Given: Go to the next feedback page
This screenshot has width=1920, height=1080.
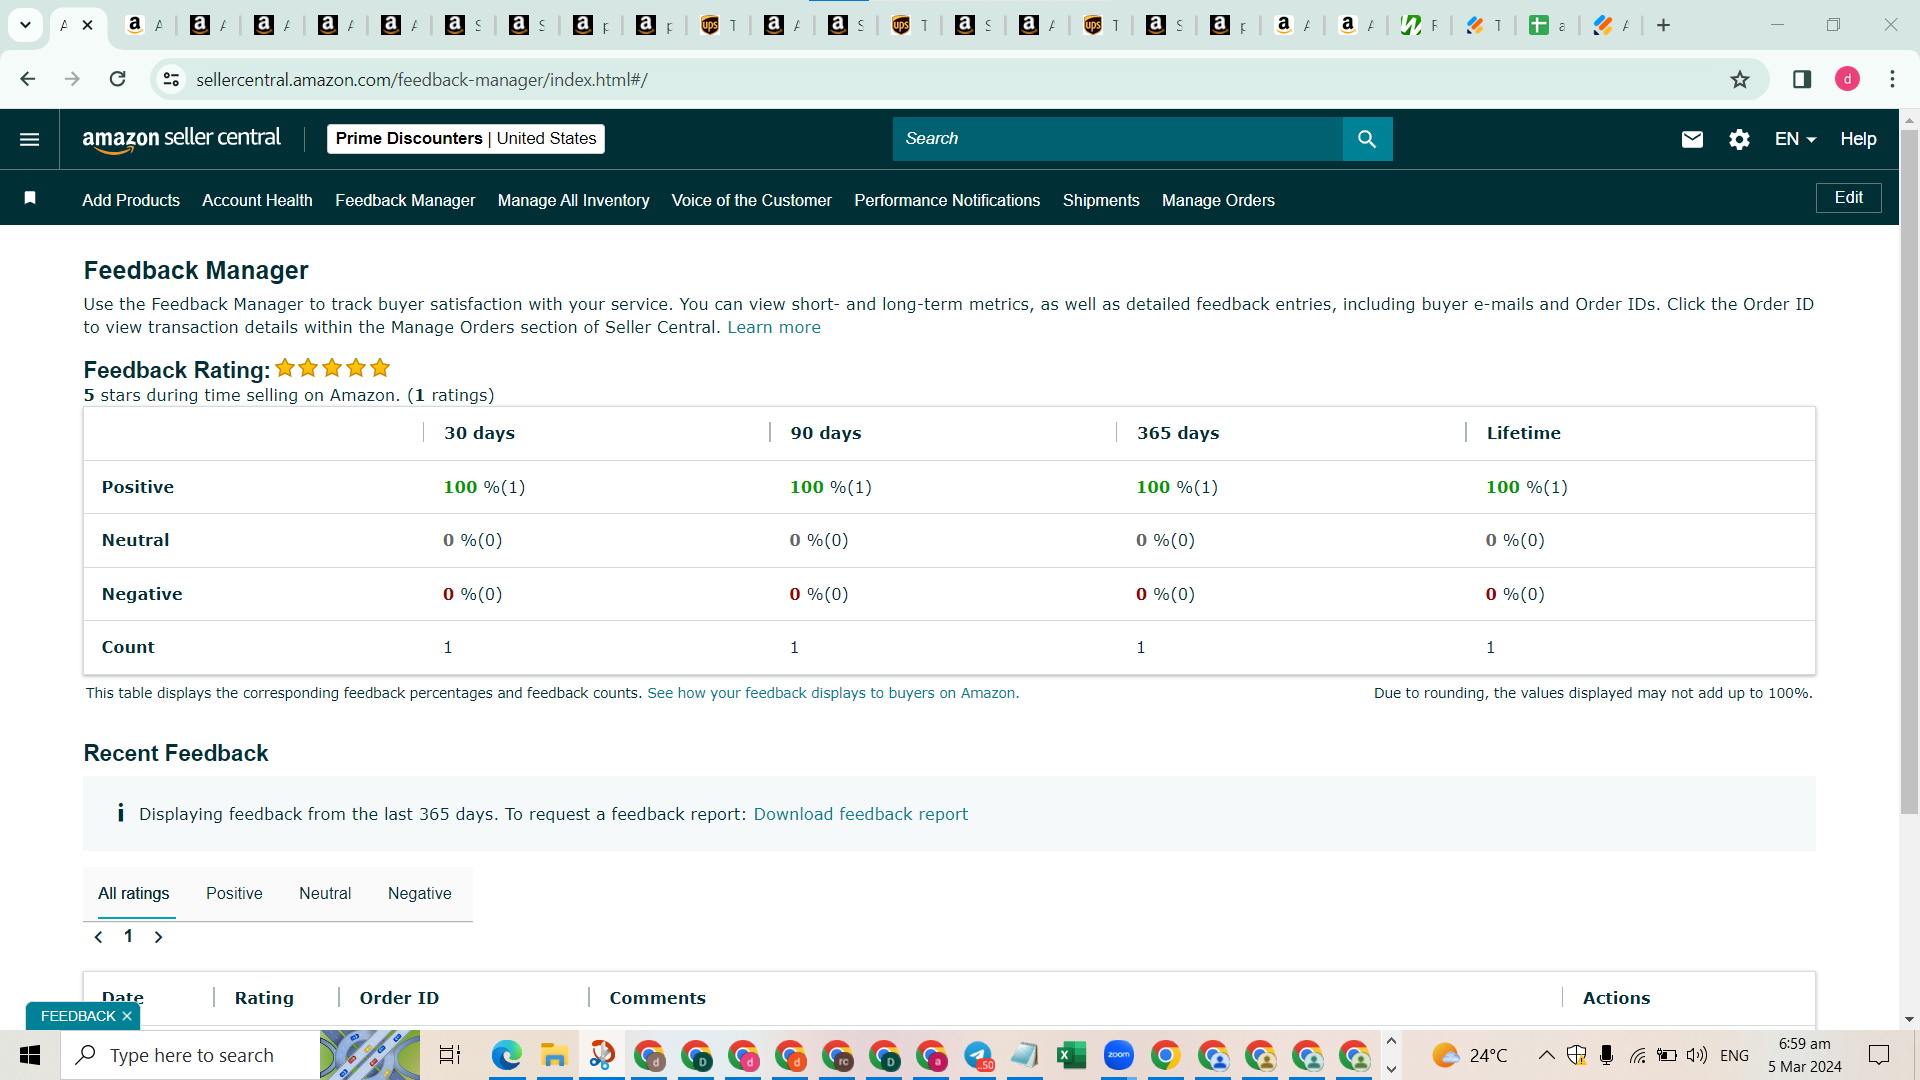Looking at the screenshot, I should coord(158,937).
